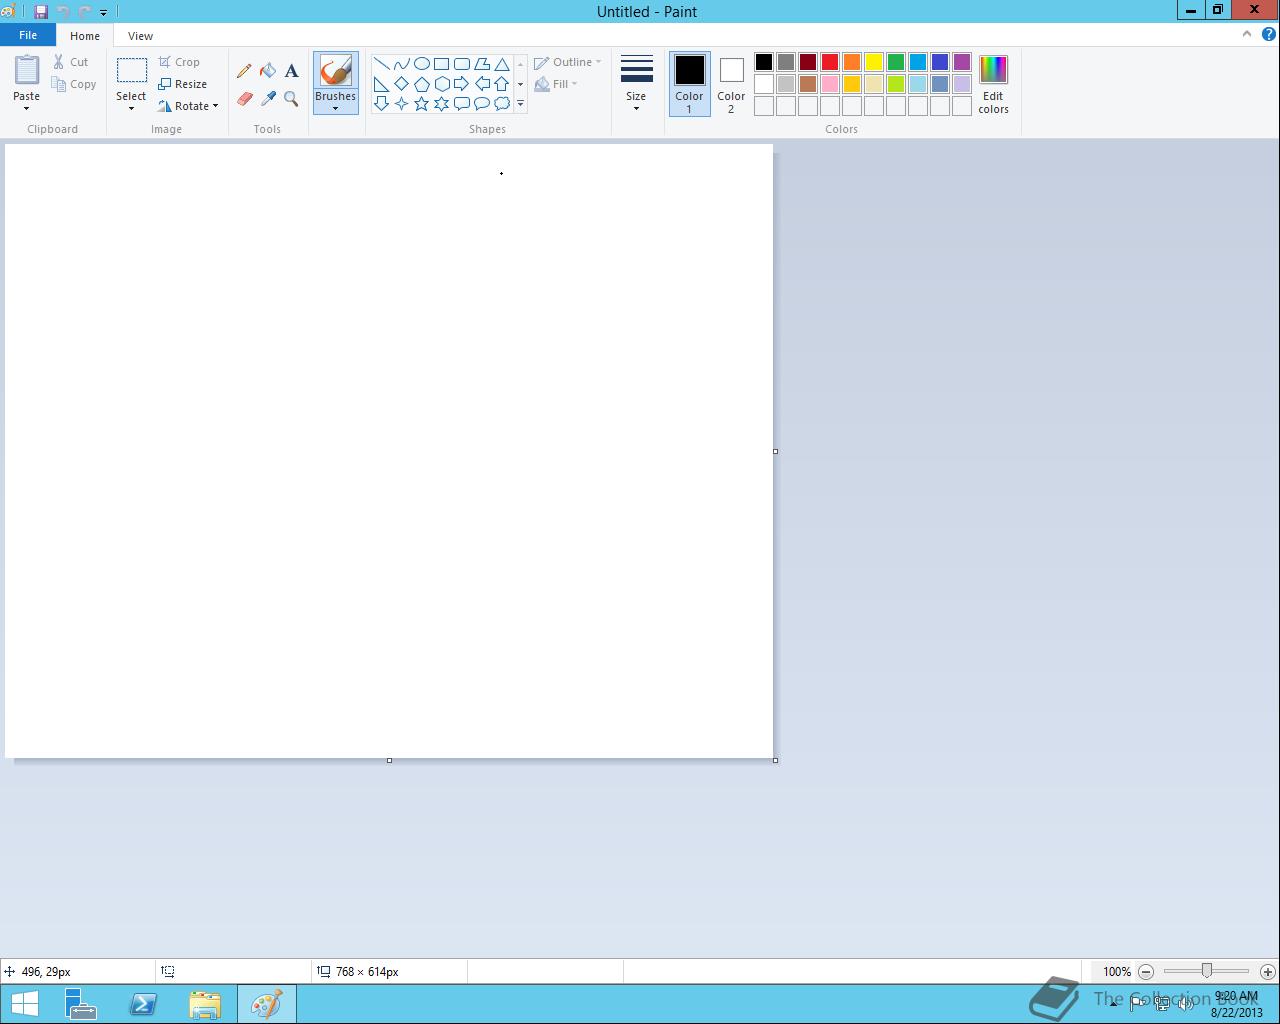
Task: Choose the purple color swatch
Action: [x=962, y=62]
